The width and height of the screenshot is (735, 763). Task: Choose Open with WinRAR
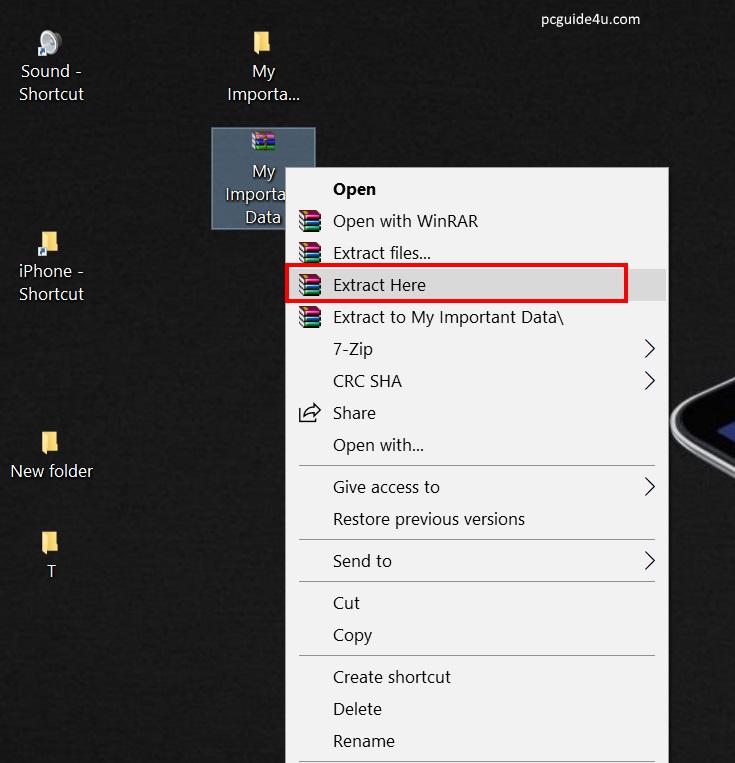click(x=405, y=221)
